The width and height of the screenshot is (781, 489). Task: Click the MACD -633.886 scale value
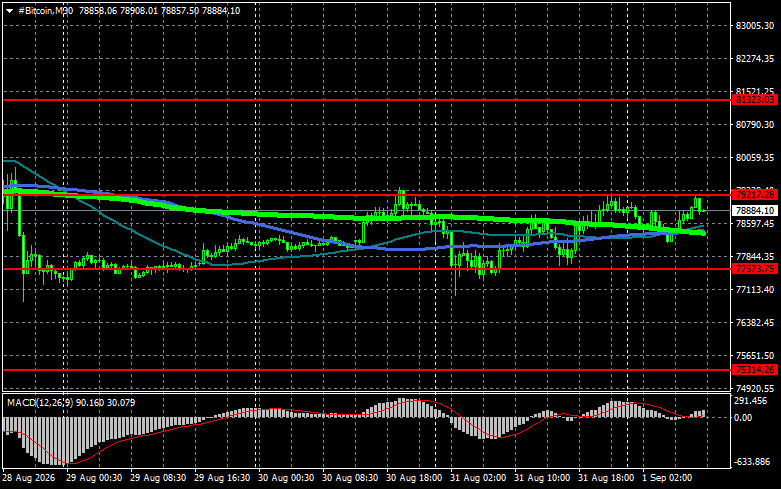752,462
